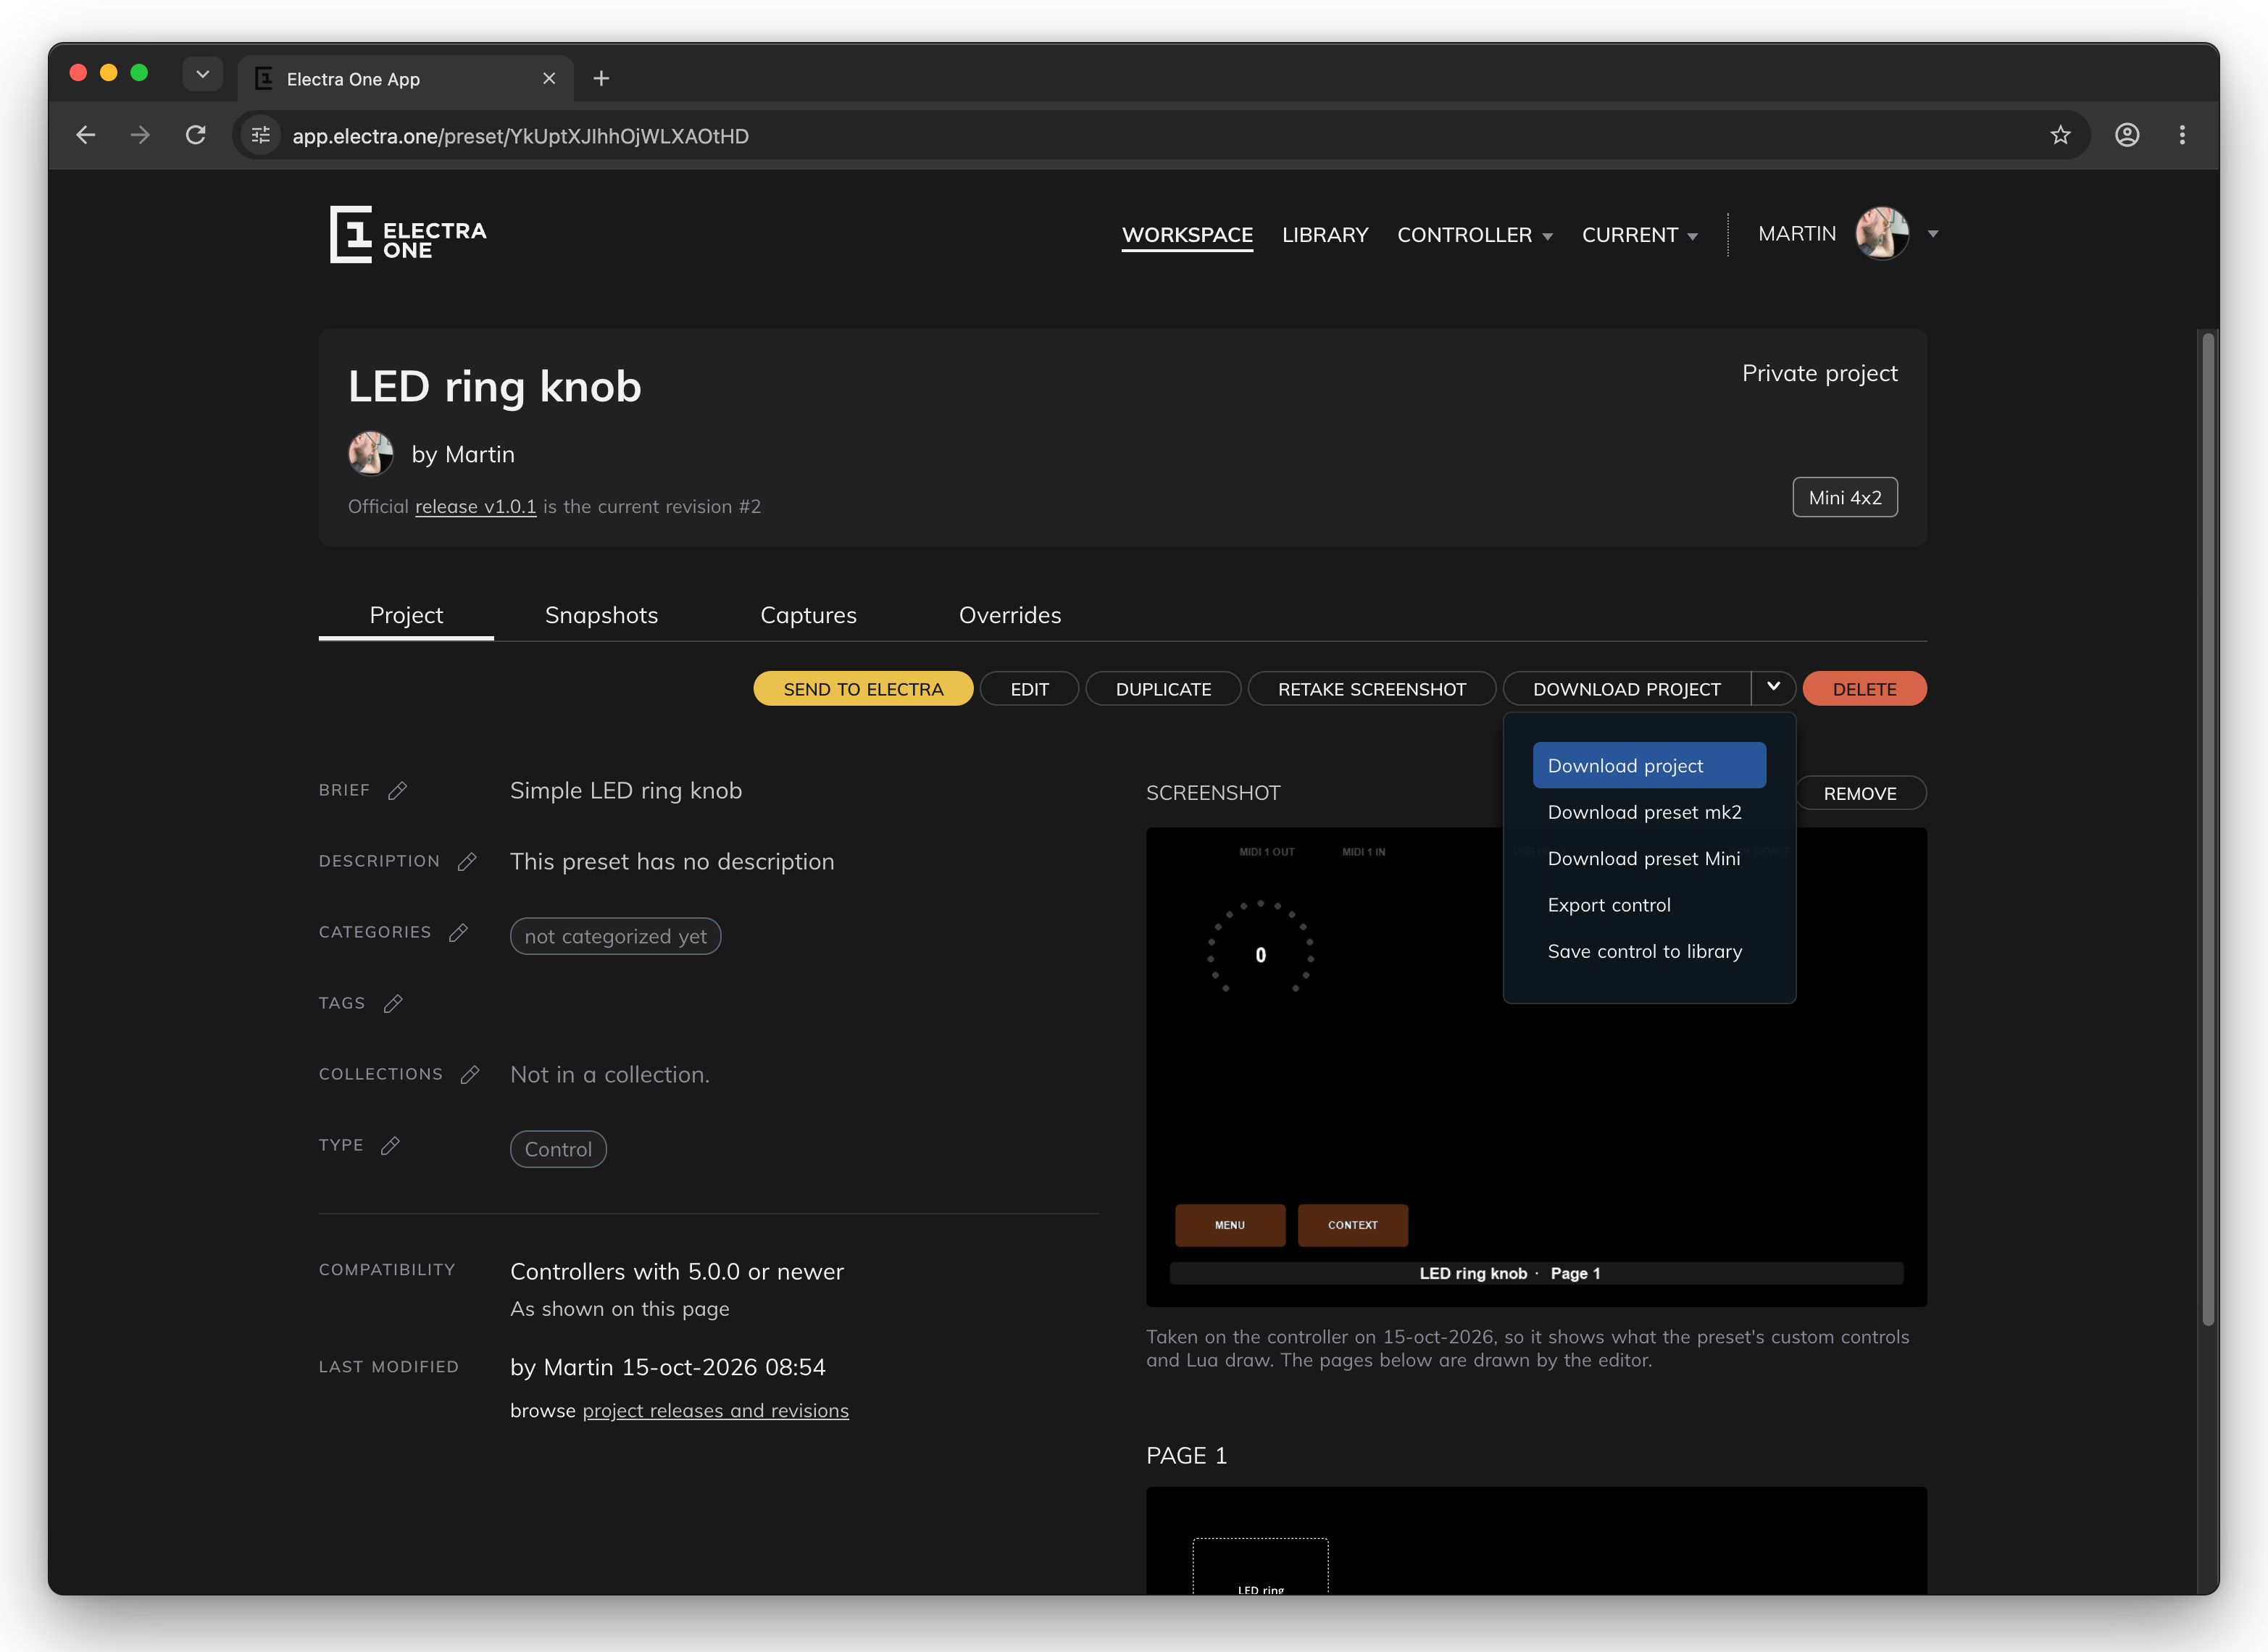
Task: Edit the Type pencil icon
Action: [x=391, y=1146]
